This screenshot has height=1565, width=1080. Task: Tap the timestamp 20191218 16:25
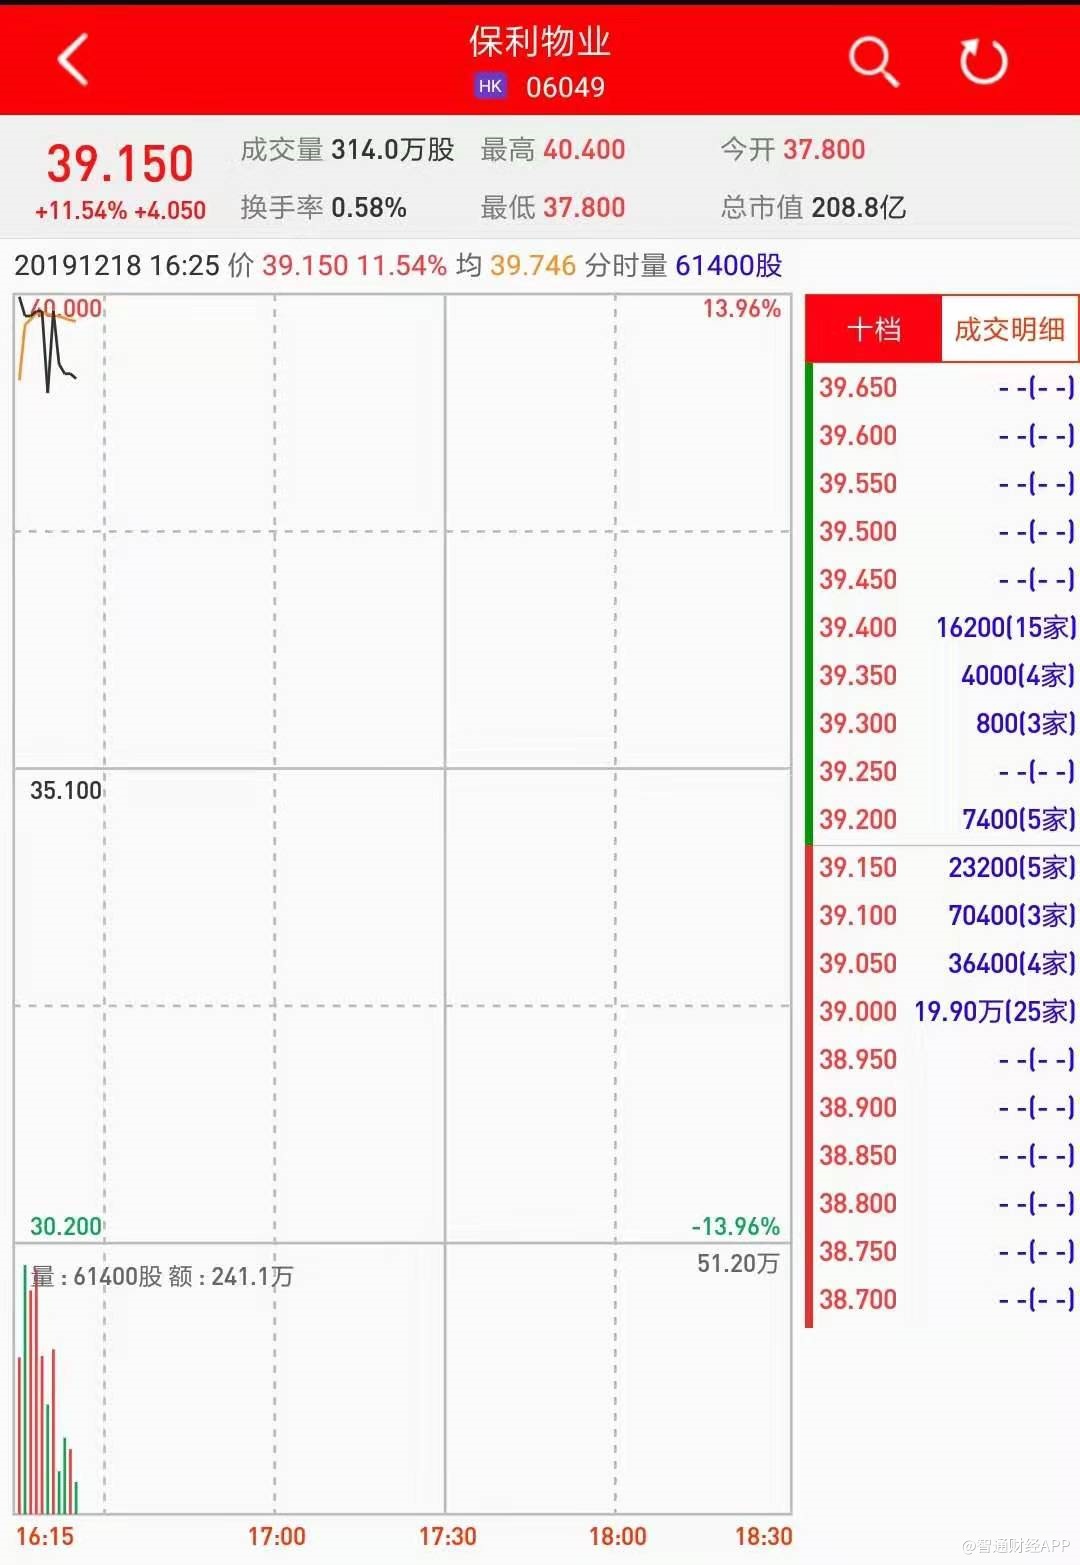(117, 265)
